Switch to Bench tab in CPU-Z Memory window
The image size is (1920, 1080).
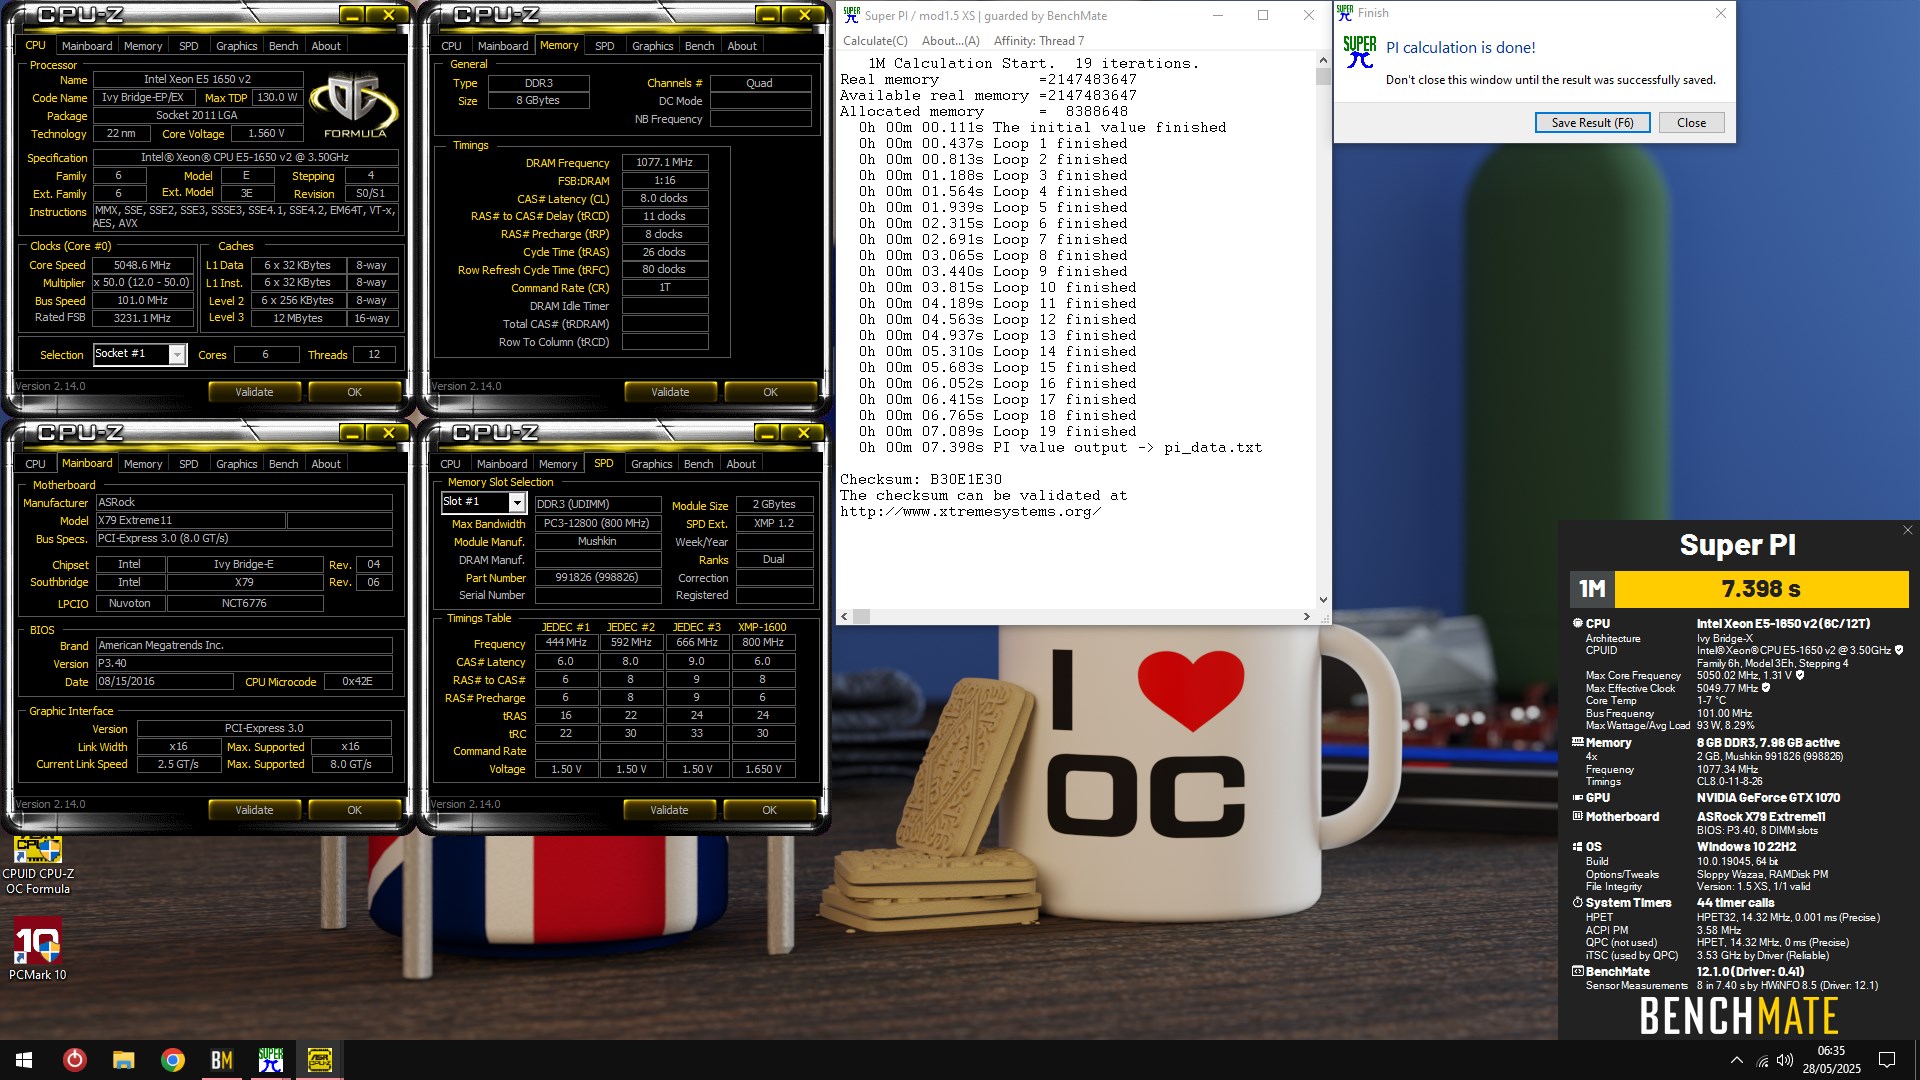(x=699, y=46)
